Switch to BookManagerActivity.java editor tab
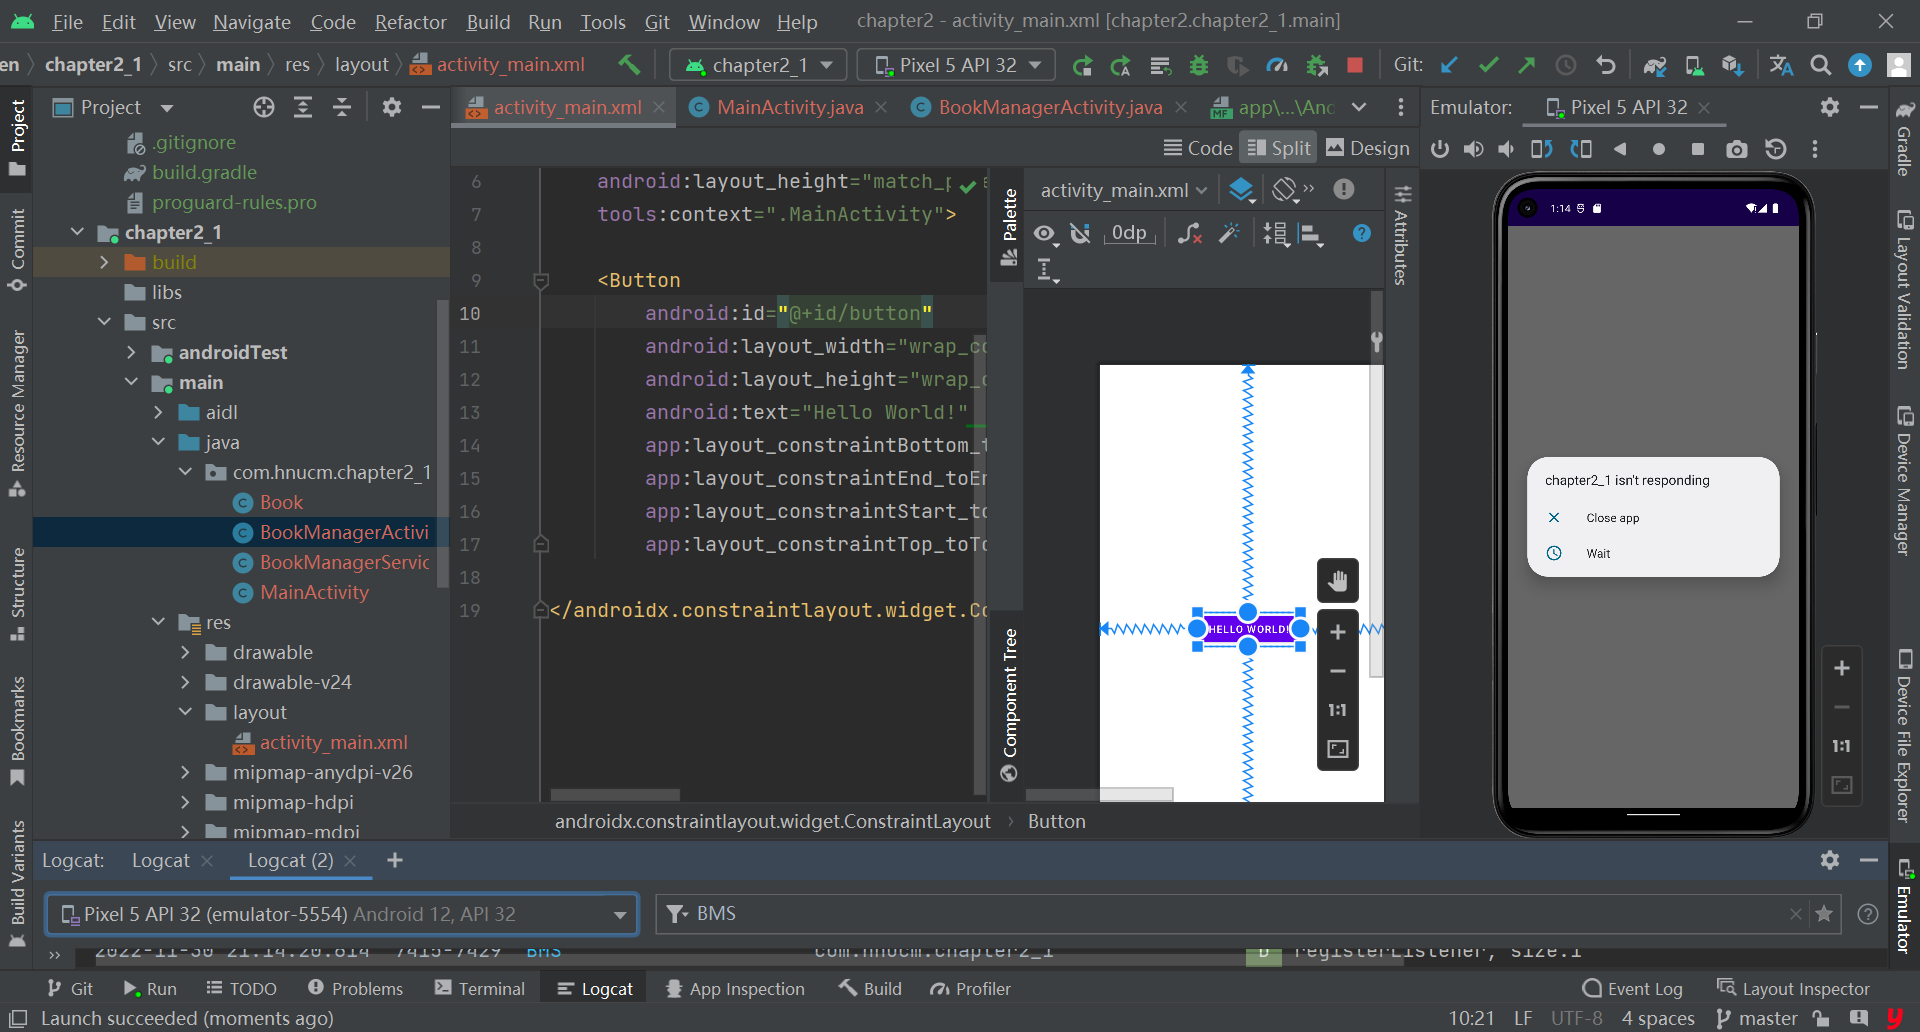Image resolution: width=1920 pixels, height=1032 pixels. (1049, 107)
